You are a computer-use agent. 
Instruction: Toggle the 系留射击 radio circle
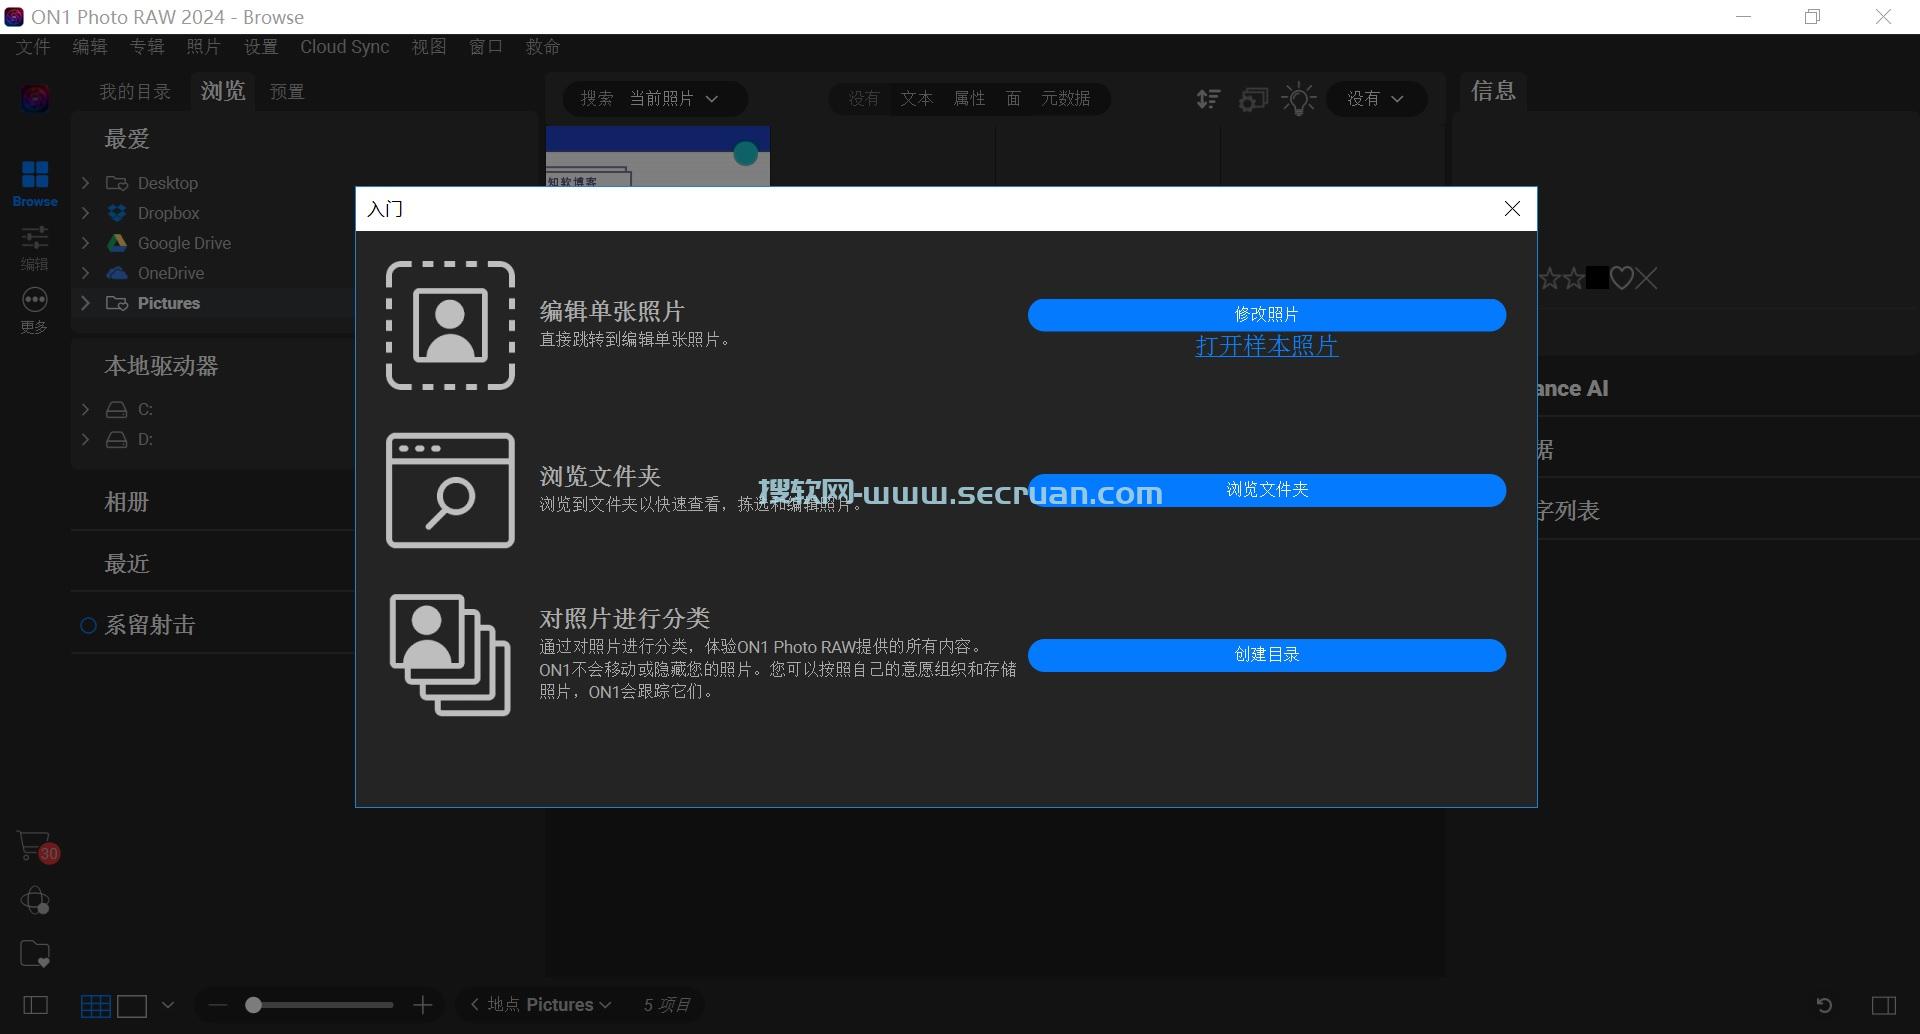pos(88,626)
